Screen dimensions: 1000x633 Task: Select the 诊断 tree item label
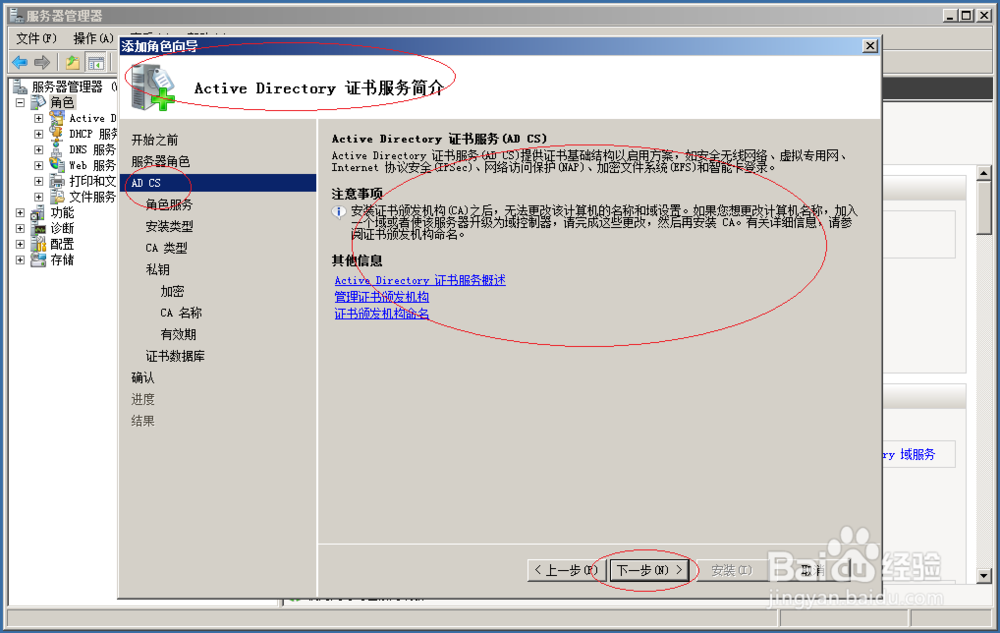click(62, 228)
